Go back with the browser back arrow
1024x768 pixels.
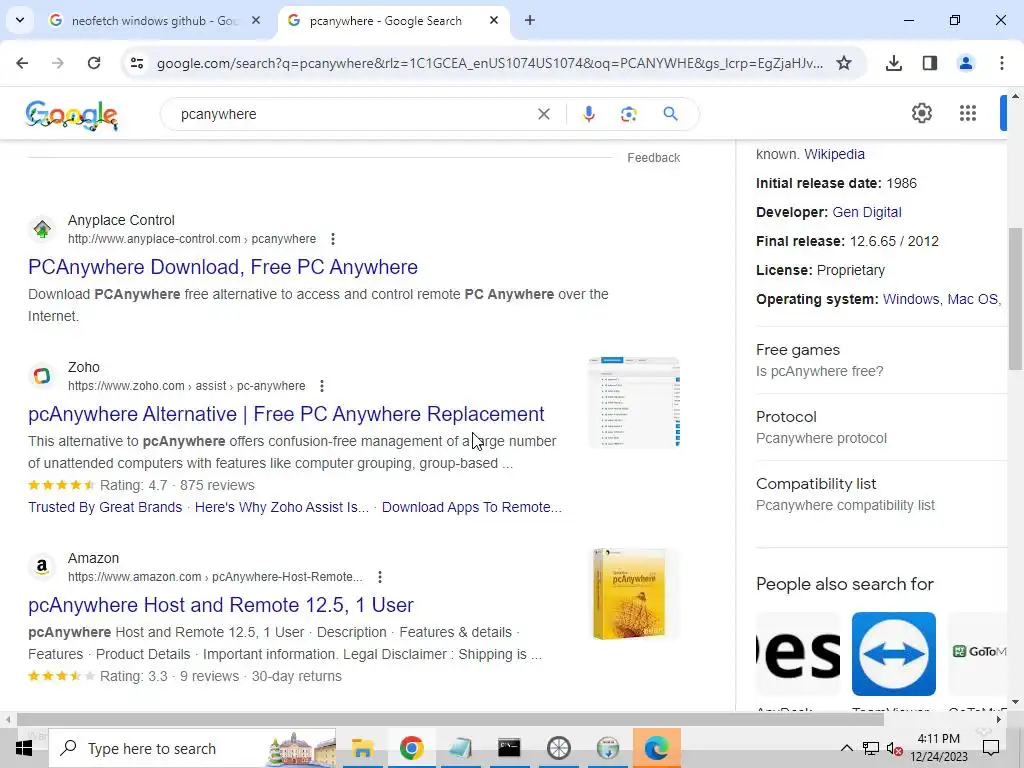coord(22,63)
